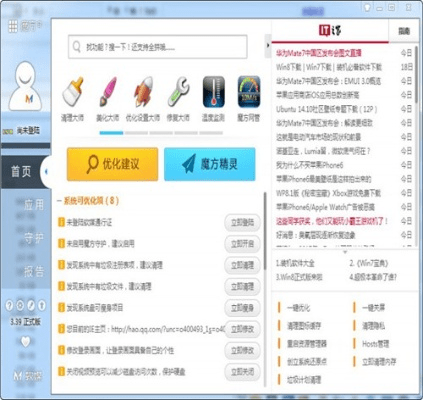This screenshot has width=423, height=400.
Task: Click the 魔方精灵 blue button
Action: (x=210, y=164)
